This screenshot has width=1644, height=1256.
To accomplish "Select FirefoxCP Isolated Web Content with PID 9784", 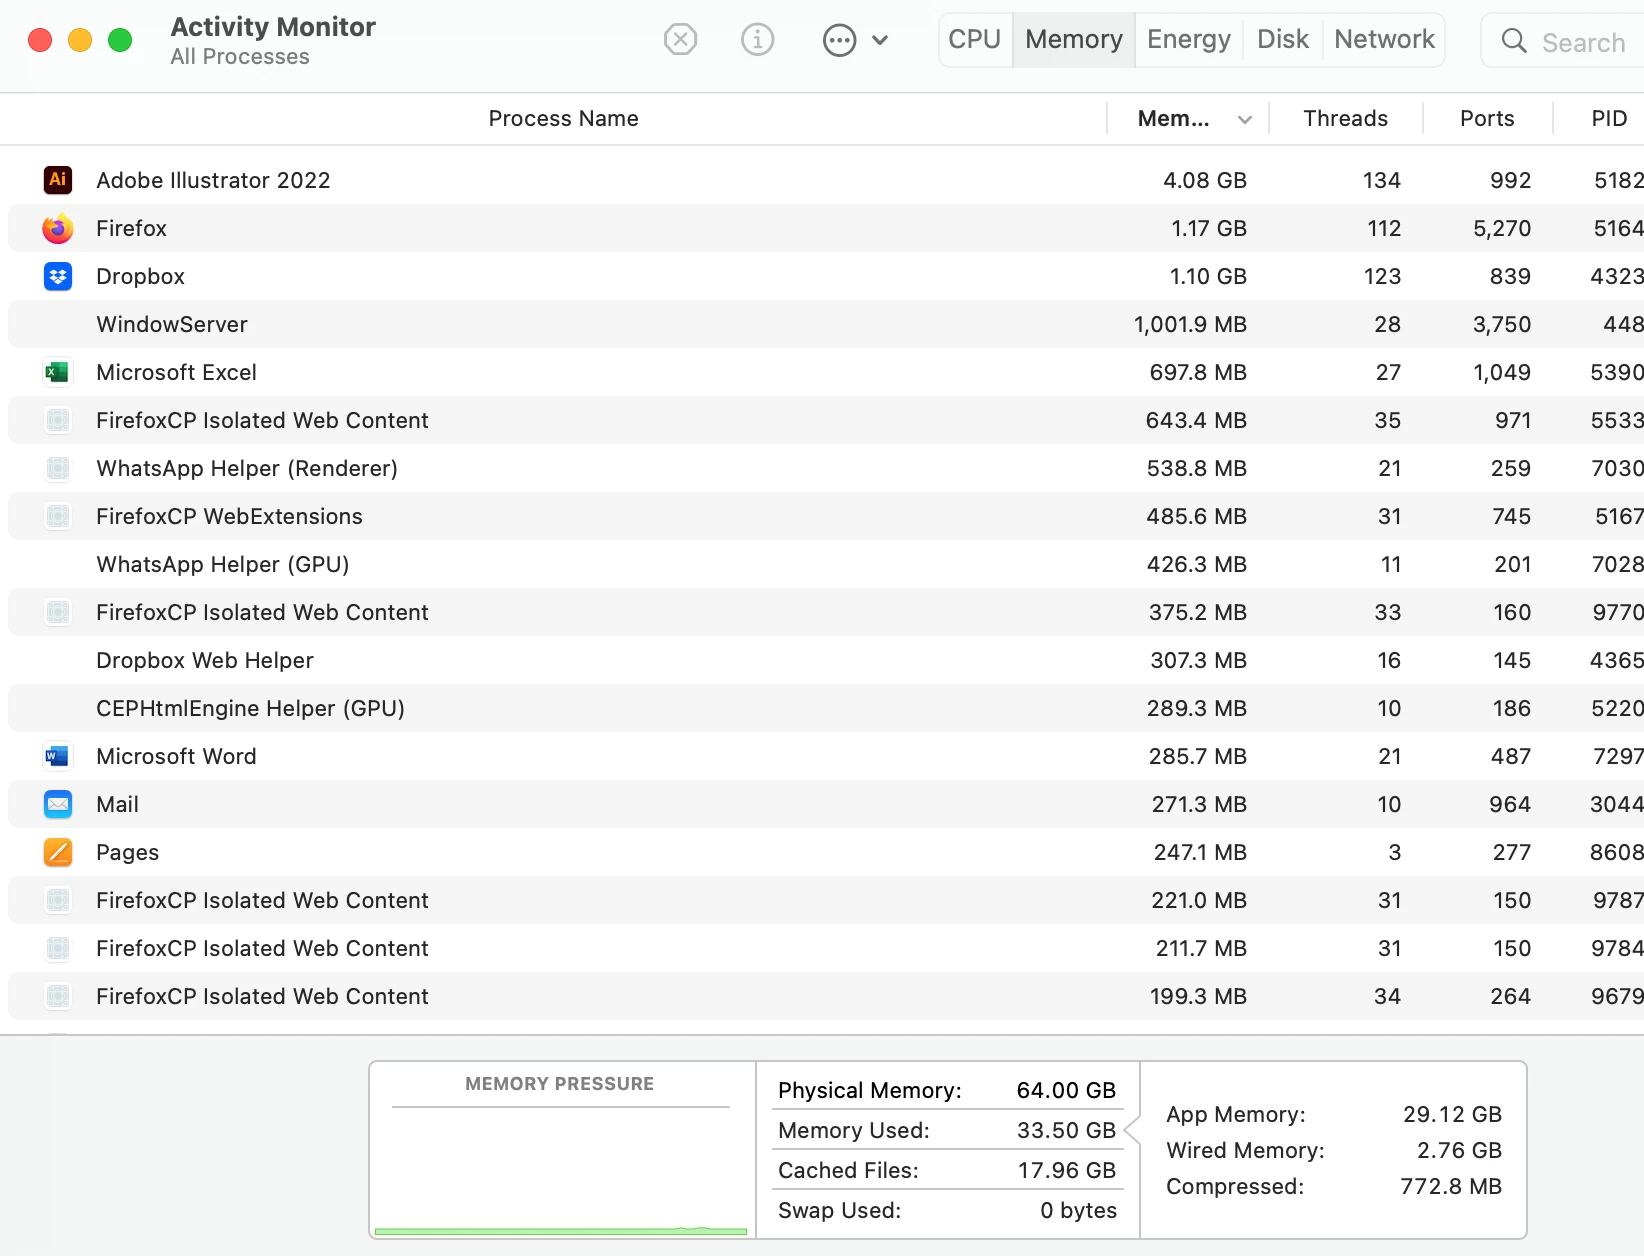I will coord(826,948).
